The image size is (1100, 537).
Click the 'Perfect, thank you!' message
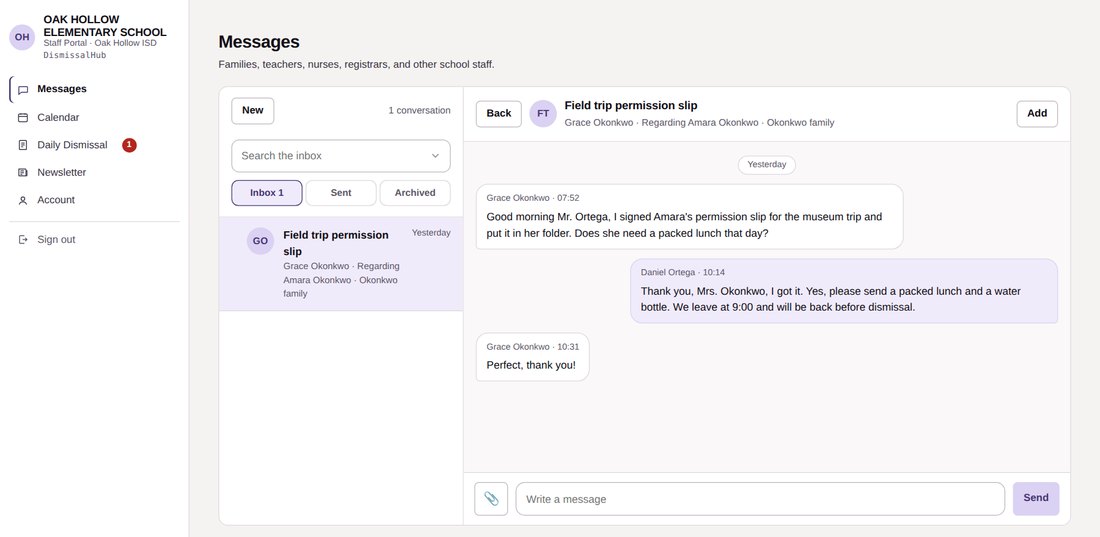pyautogui.click(x=532, y=357)
